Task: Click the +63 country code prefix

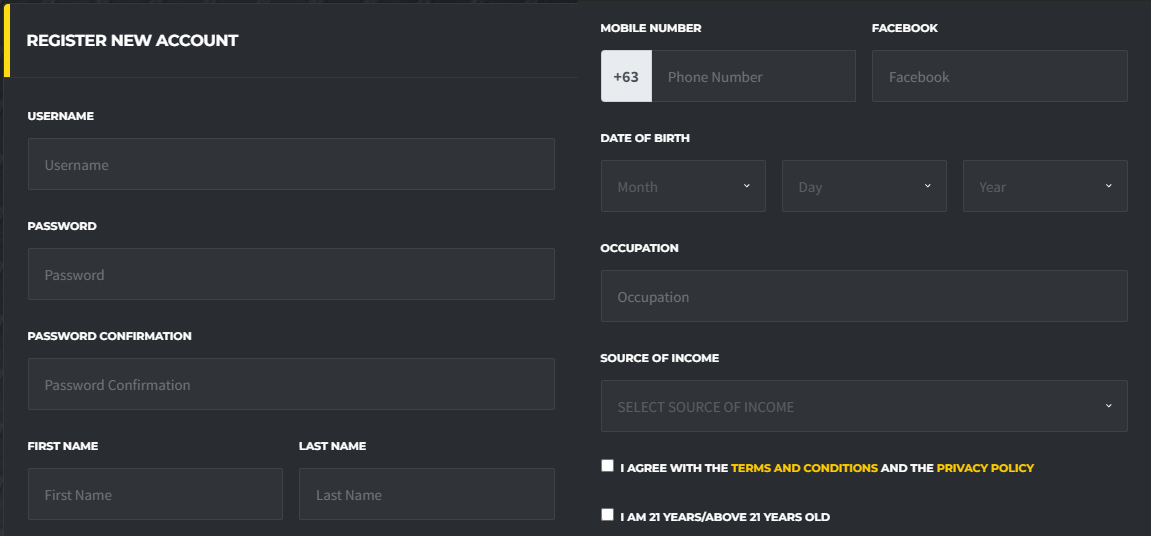Action: tap(626, 77)
